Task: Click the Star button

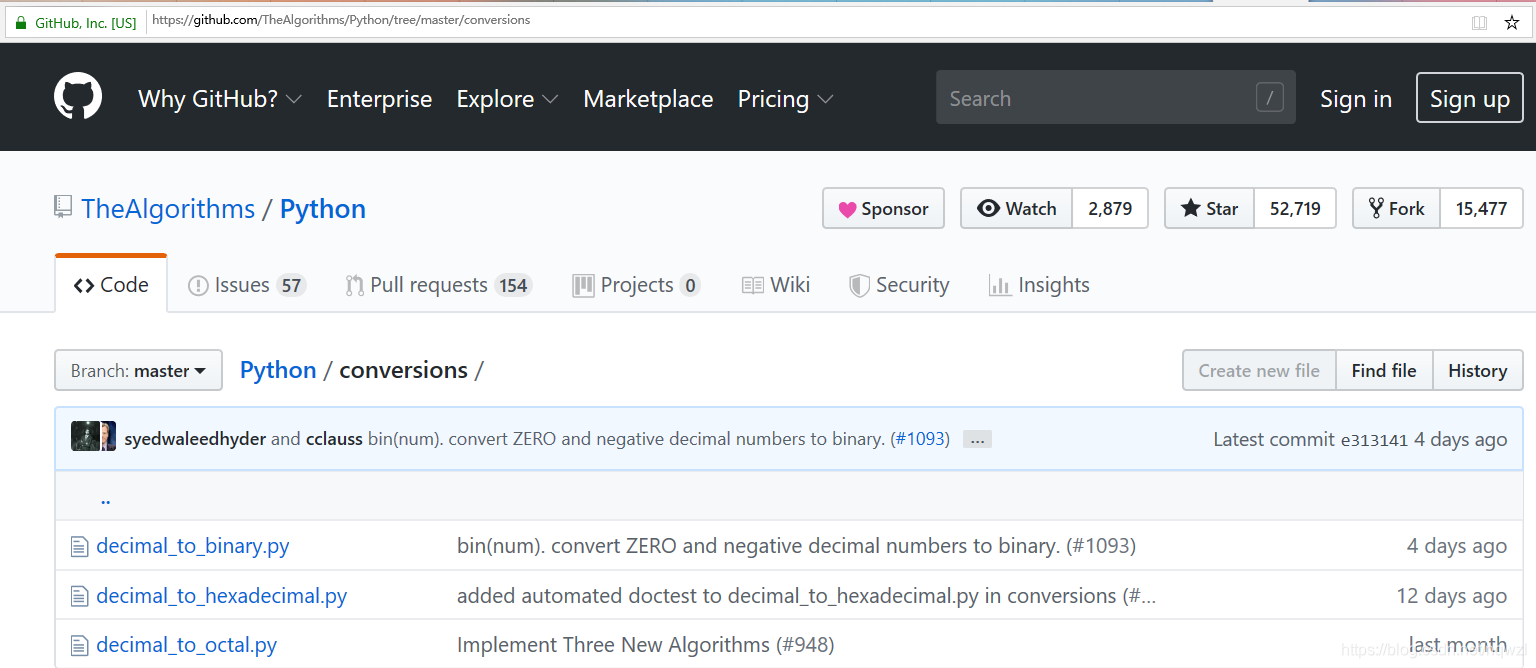Action: click(x=1209, y=208)
